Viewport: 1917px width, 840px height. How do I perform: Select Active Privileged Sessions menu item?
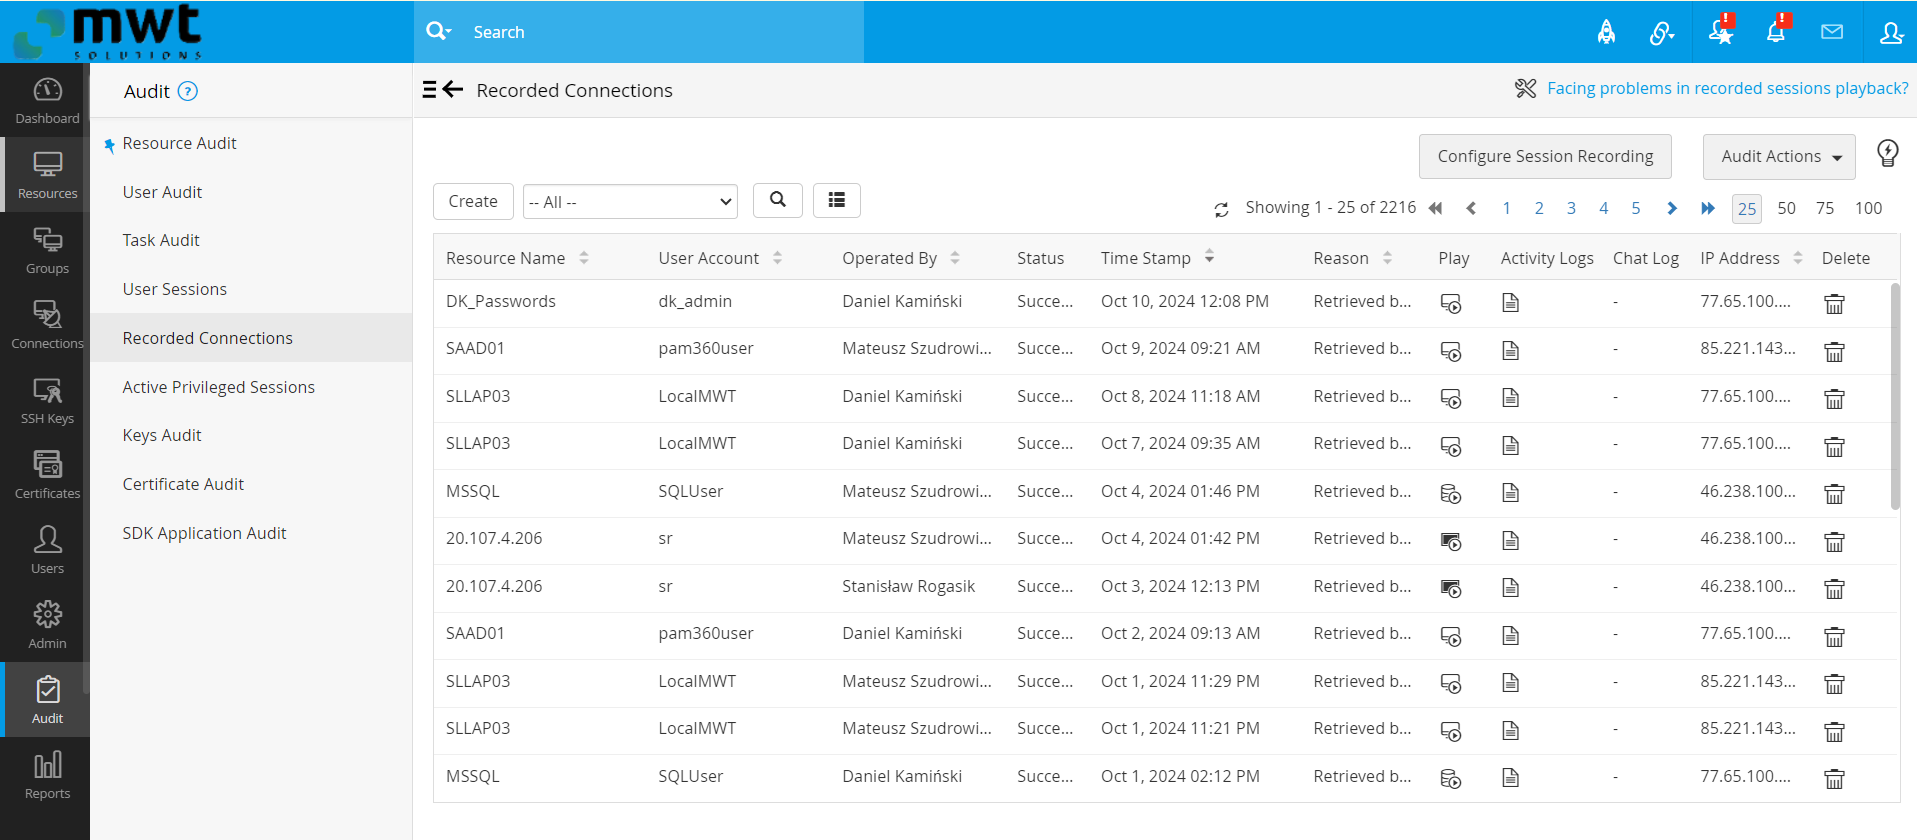[x=218, y=387]
